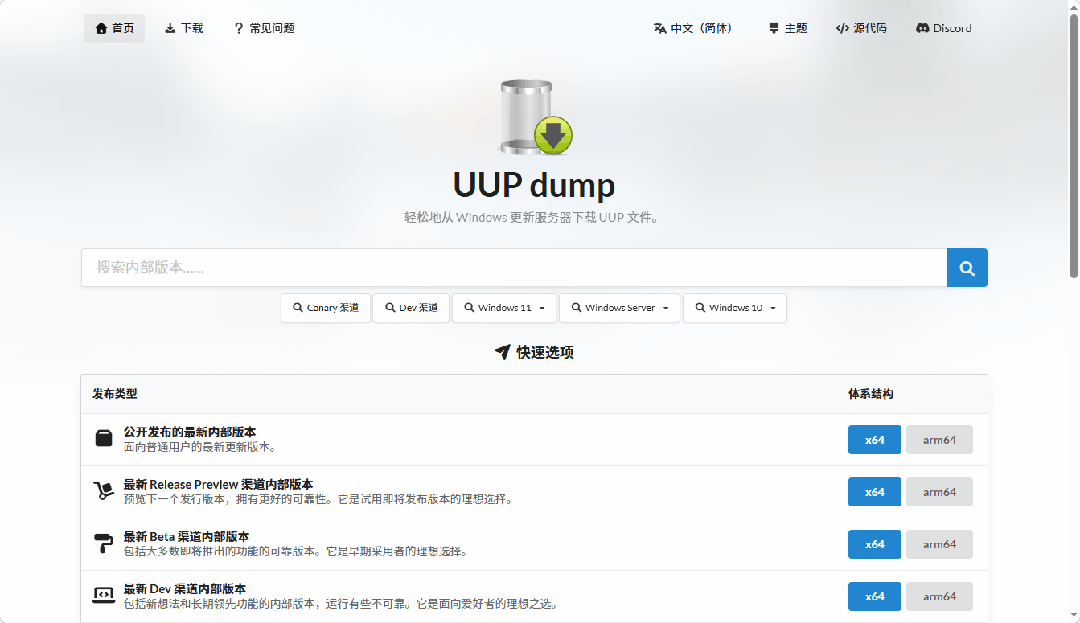Viewport: 1080px width, 623px height.
Task: Click the Discord logo icon
Action: [x=922, y=28]
